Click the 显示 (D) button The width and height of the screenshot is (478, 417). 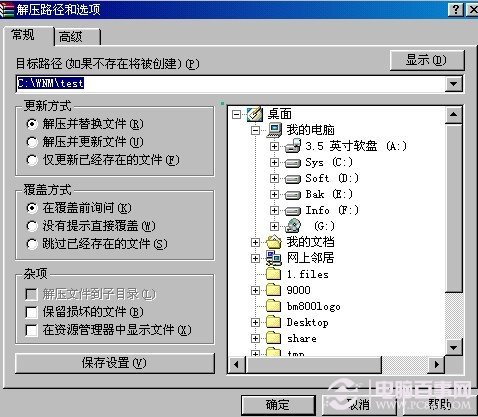tap(427, 60)
